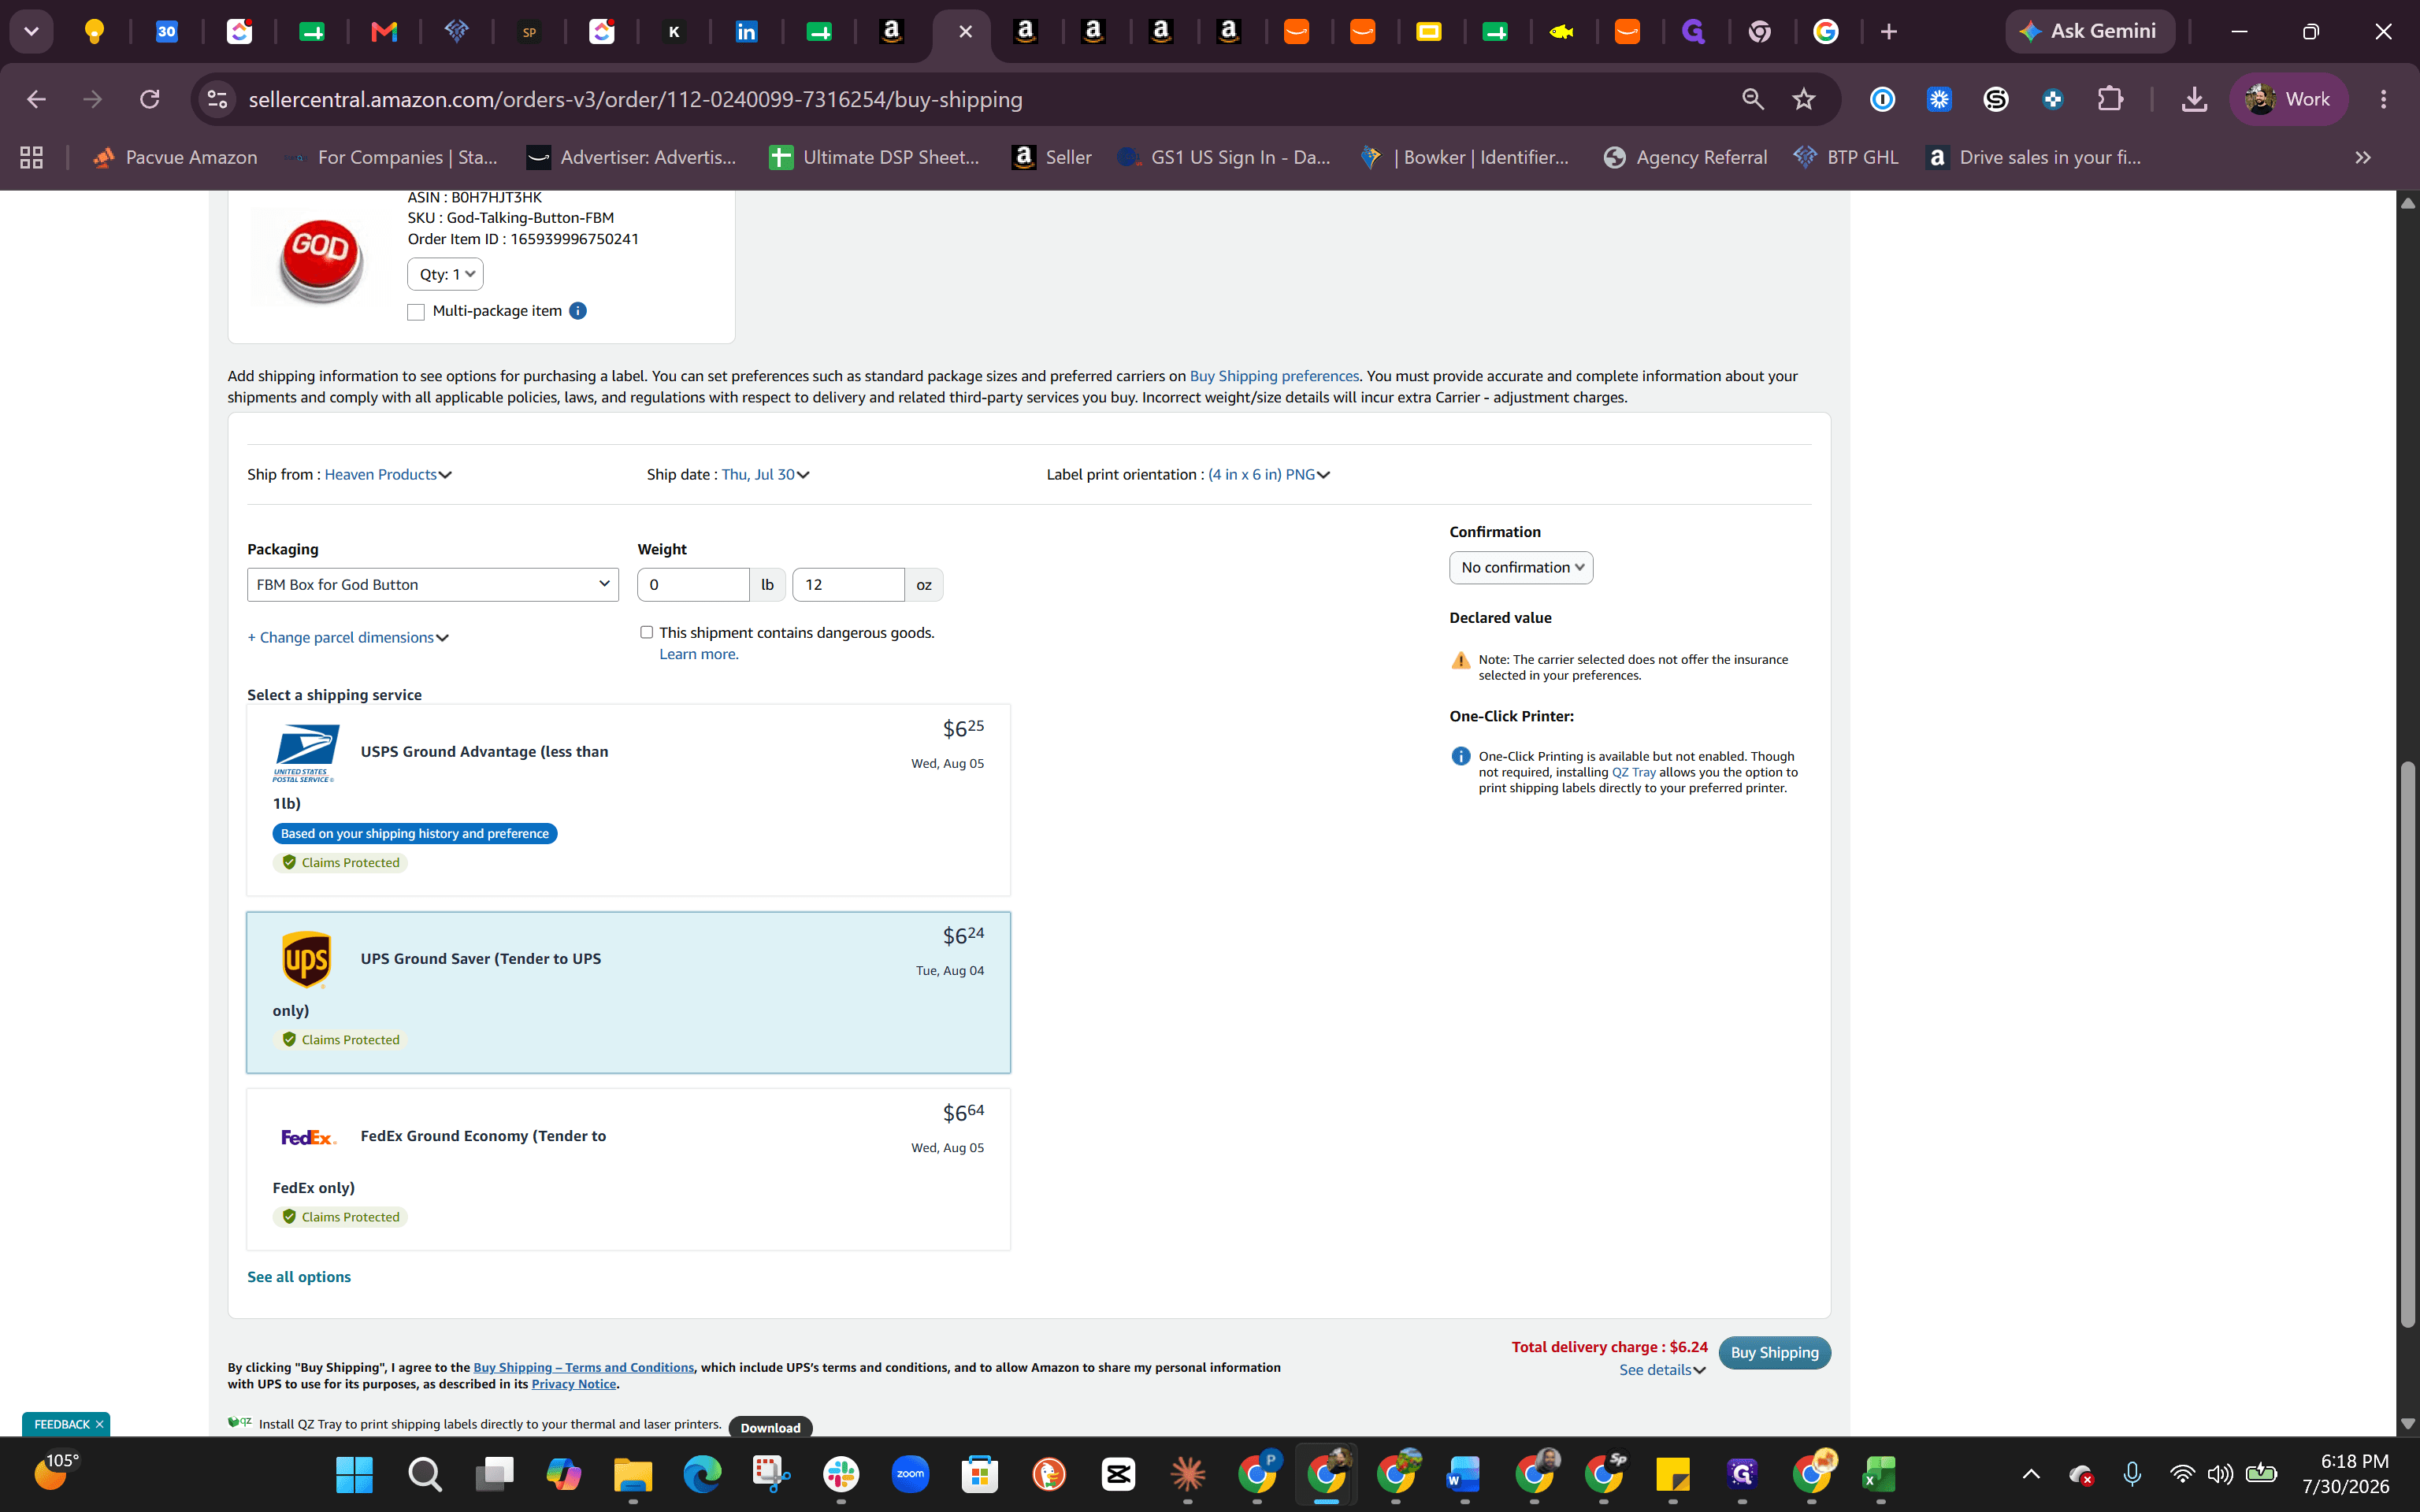Click the page vertical scrollbar thumb
Viewport: 2420px width, 1512px height.
pos(2407,1044)
